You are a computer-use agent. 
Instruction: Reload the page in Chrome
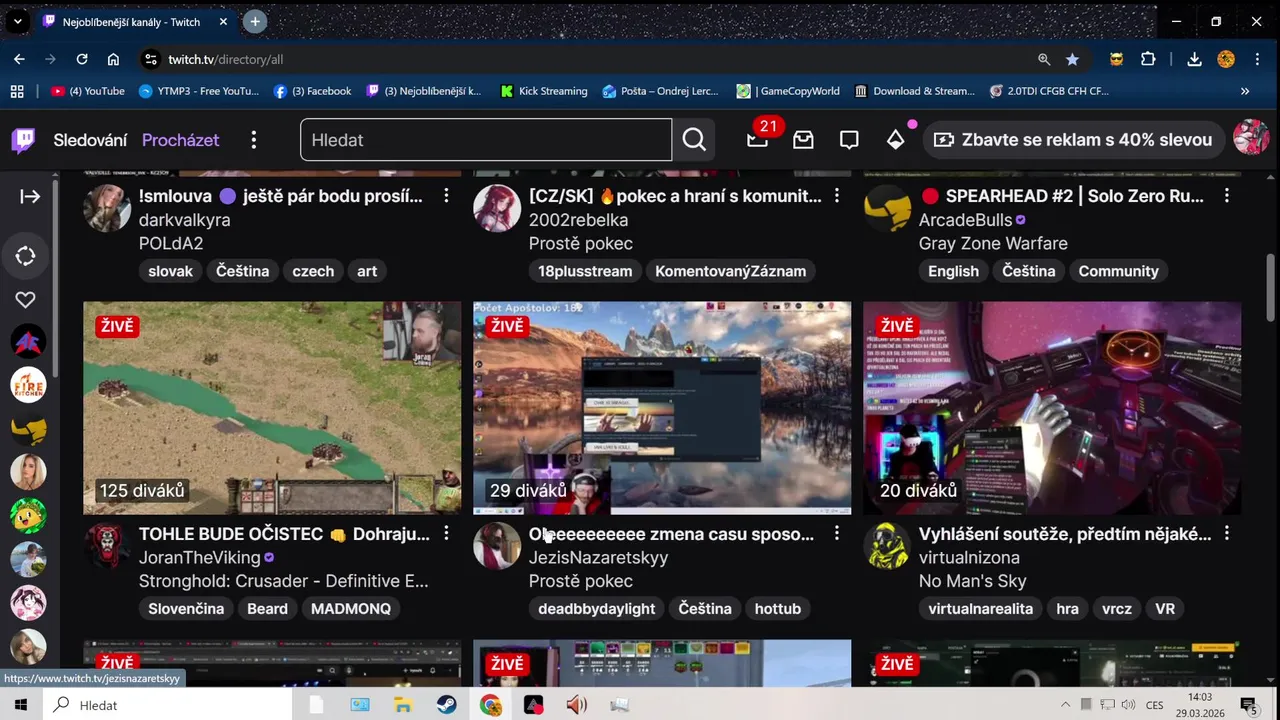coord(82,59)
